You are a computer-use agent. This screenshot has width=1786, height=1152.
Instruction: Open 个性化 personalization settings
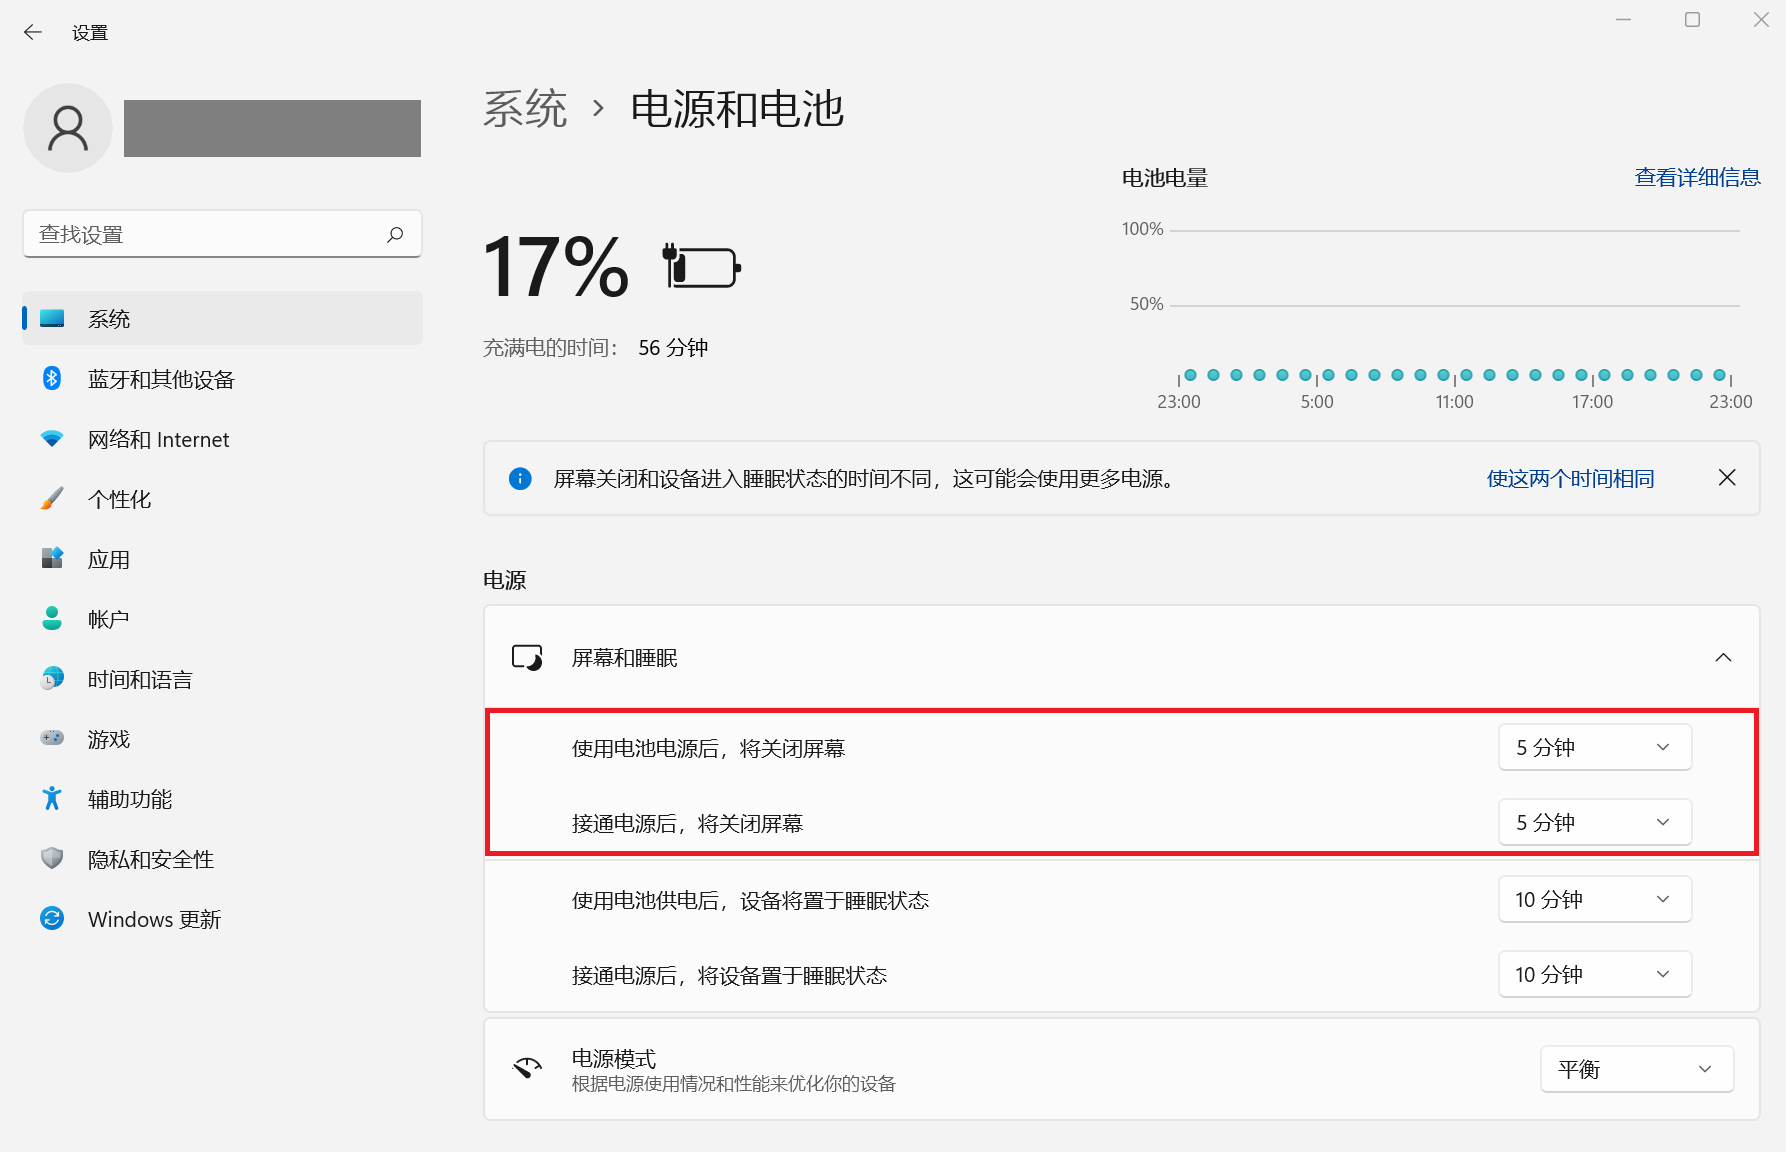coord(119,499)
